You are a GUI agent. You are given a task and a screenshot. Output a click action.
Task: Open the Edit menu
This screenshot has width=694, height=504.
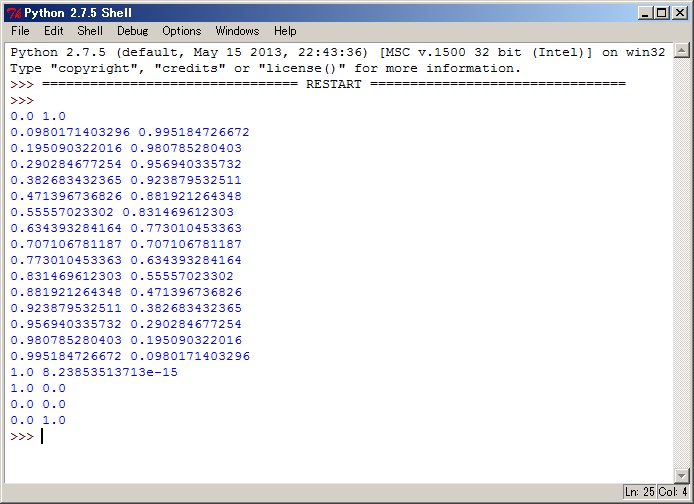click(x=53, y=31)
